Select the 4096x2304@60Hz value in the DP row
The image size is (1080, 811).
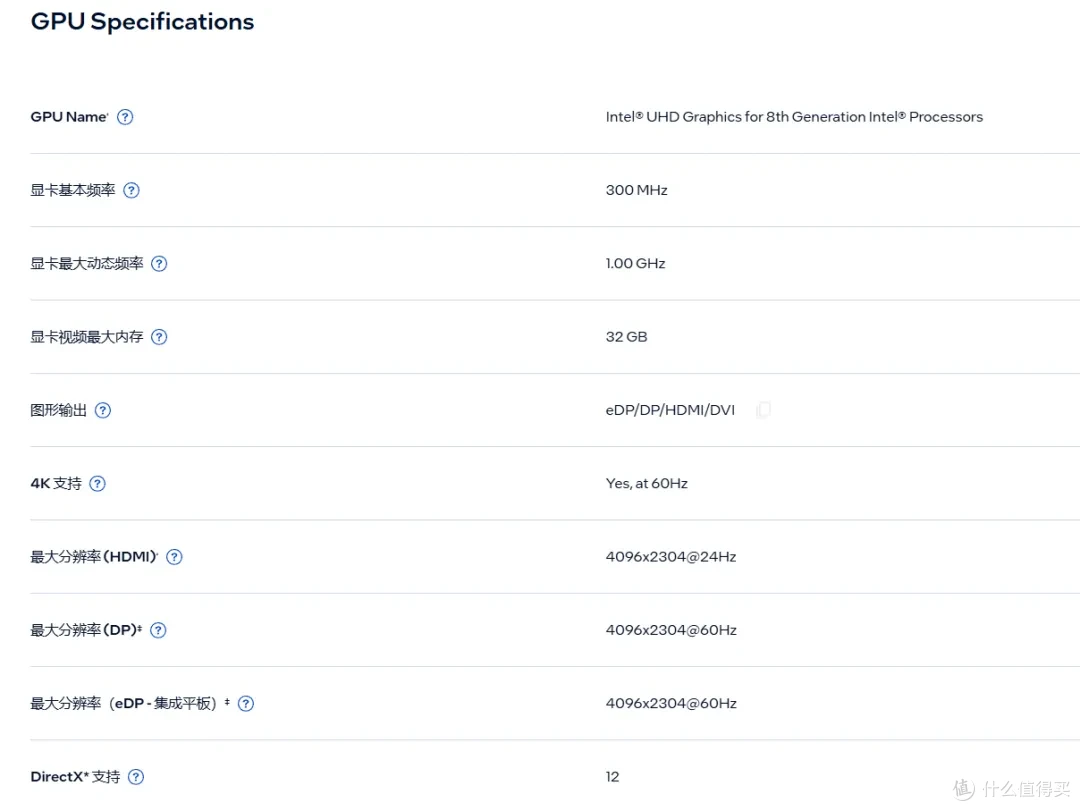pos(671,630)
